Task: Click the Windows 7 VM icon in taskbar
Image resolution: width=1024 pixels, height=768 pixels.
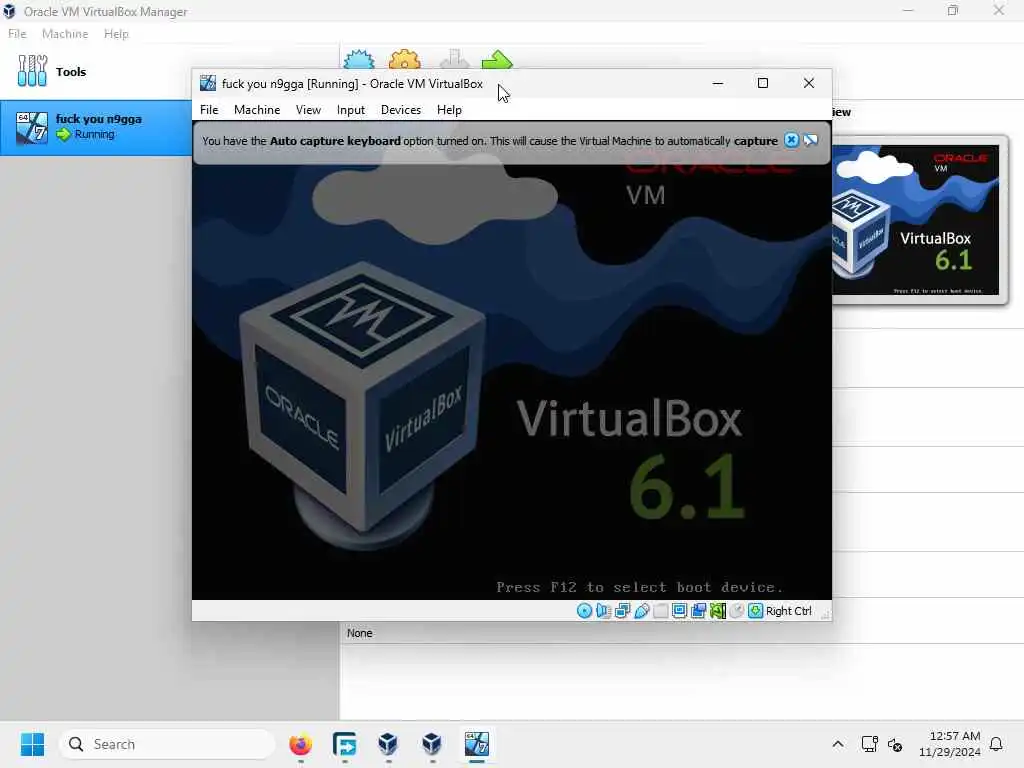Action: [x=477, y=744]
